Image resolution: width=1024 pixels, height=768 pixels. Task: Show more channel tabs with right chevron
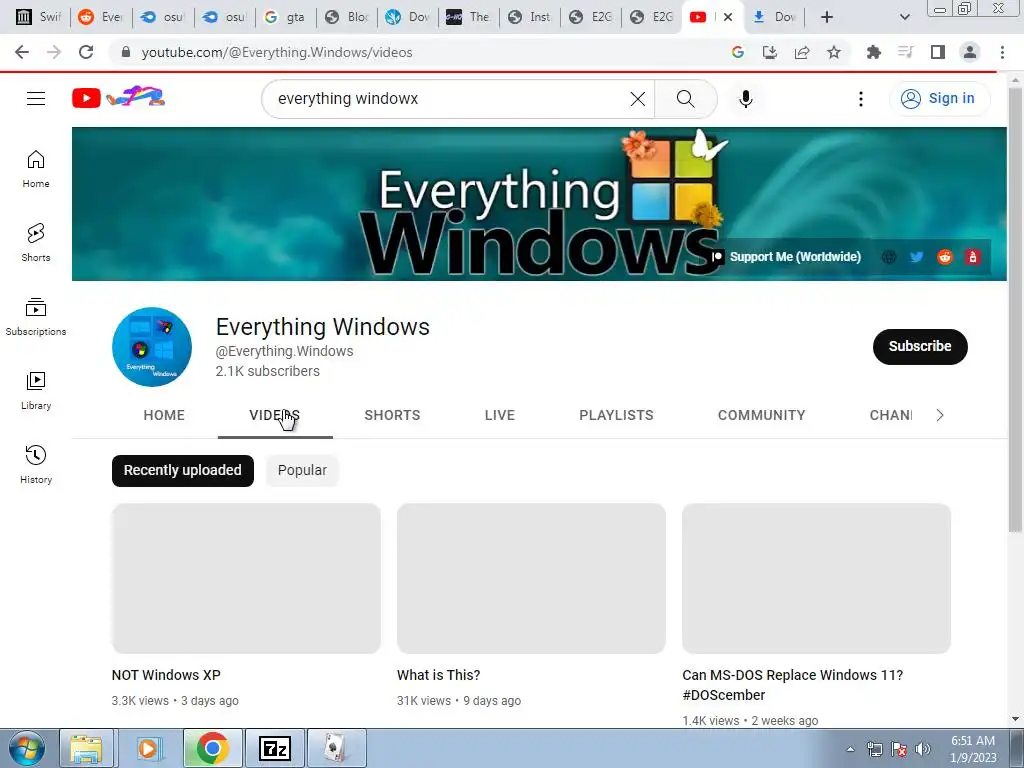click(939, 415)
